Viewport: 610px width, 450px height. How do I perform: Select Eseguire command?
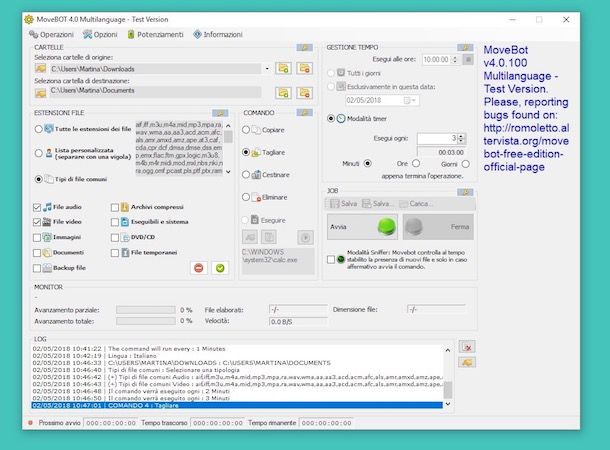click(x=245, y=220)
